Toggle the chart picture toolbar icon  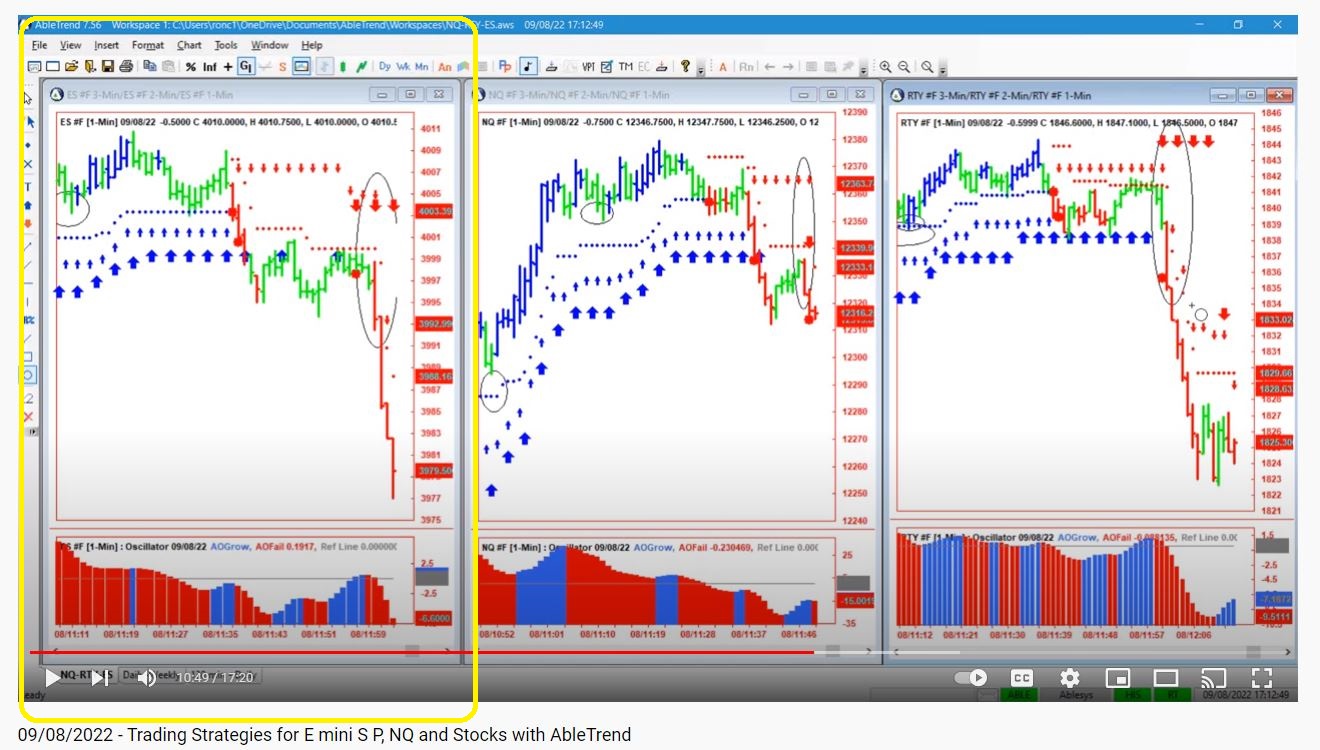(301, 67)
